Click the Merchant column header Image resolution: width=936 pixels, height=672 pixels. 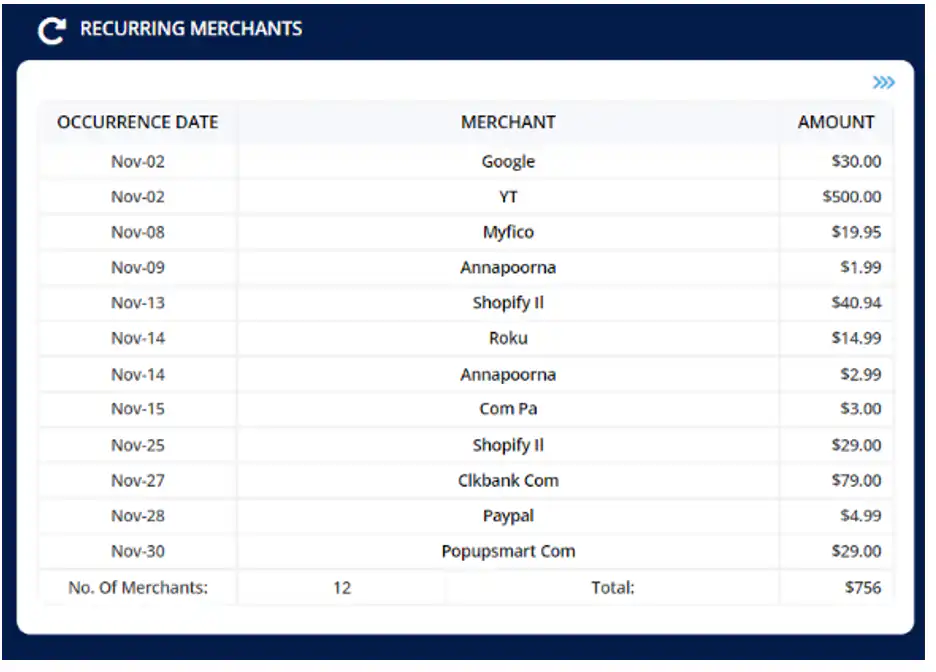[508, 122]
